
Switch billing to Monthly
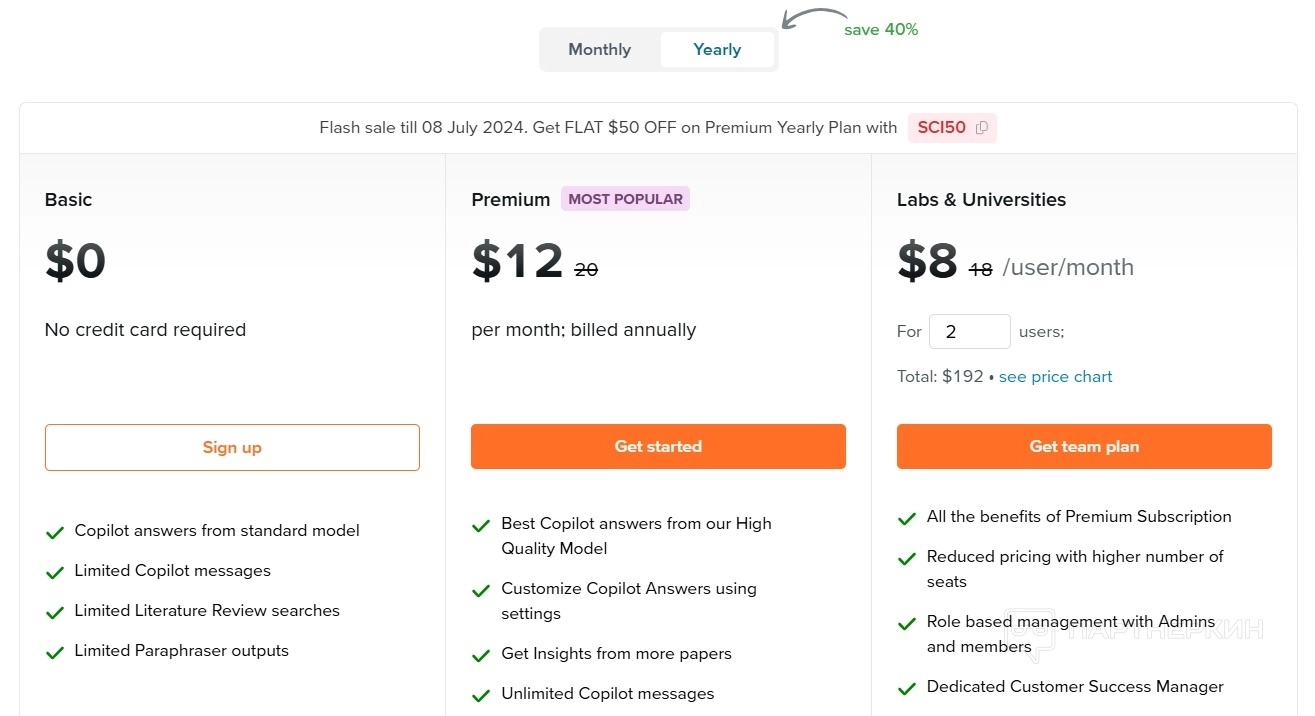click(599, 50)
